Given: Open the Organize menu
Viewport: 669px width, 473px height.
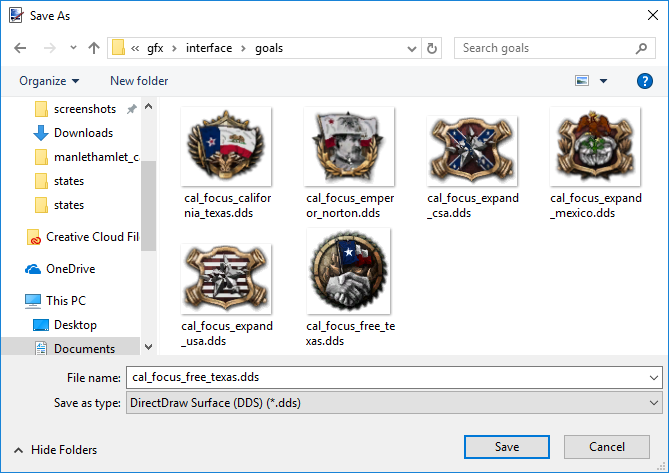Looking at the screenshot, I should pyautogui.click(x=49, y=81).
